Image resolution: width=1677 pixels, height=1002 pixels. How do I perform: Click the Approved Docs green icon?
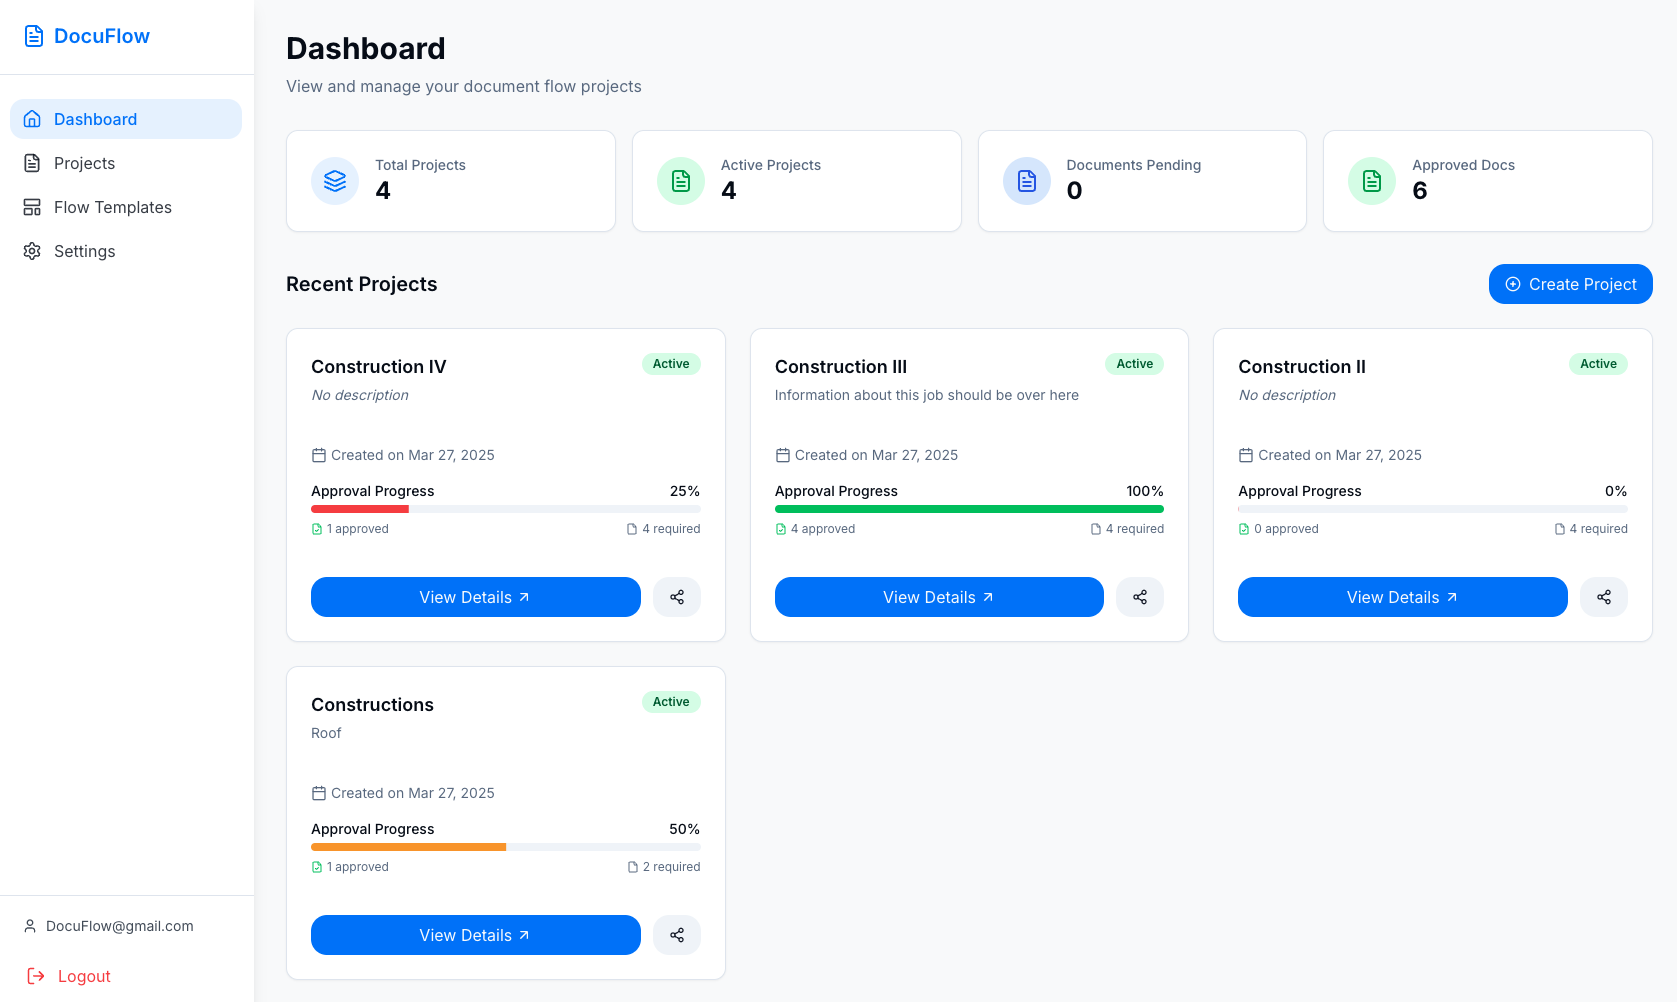coord(1372,181)
